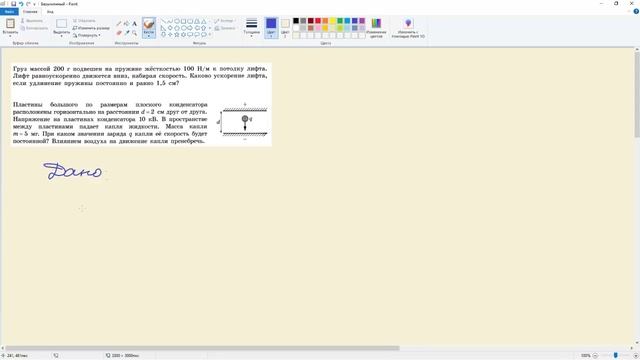640x360 pixels.
Task: Click the Save icon in quick access toolbar
Action: pyautogui.click(x=13, y=4)
